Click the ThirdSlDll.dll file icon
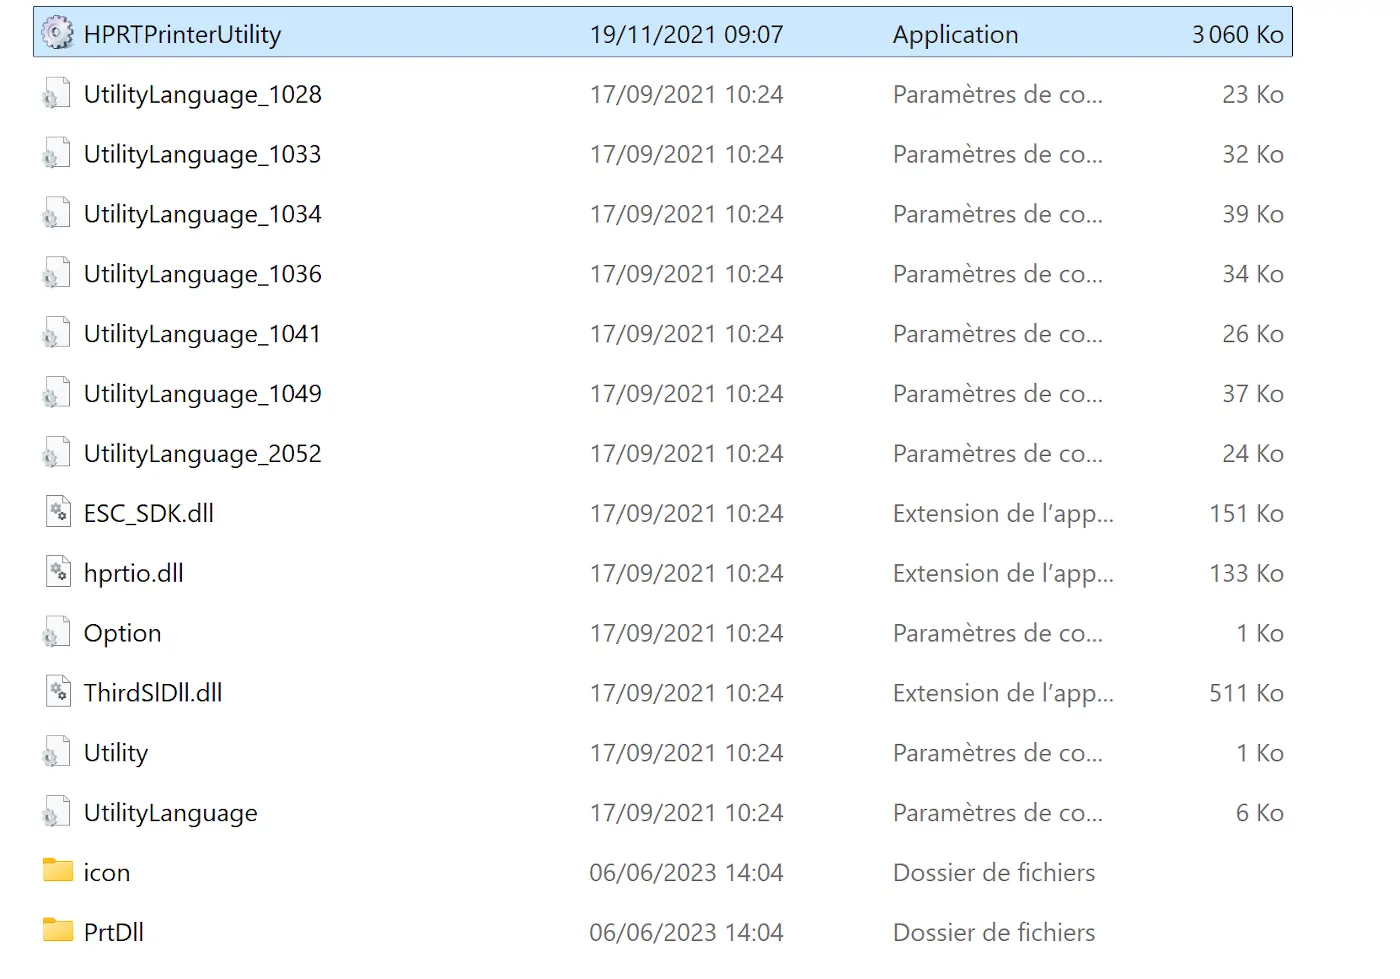Image resolution: width=1400 pixels, height=979 pixels. pos(58,692)
